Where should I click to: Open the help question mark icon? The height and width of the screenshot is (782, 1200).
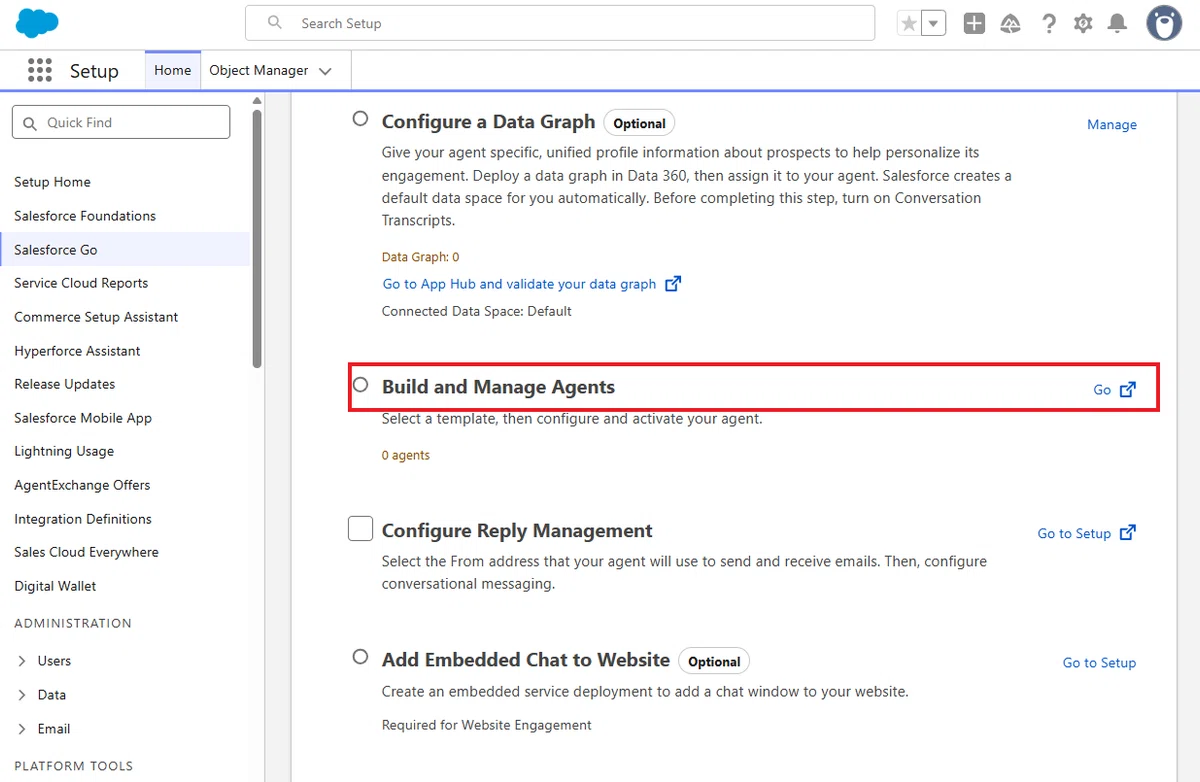click(1048, 23)
